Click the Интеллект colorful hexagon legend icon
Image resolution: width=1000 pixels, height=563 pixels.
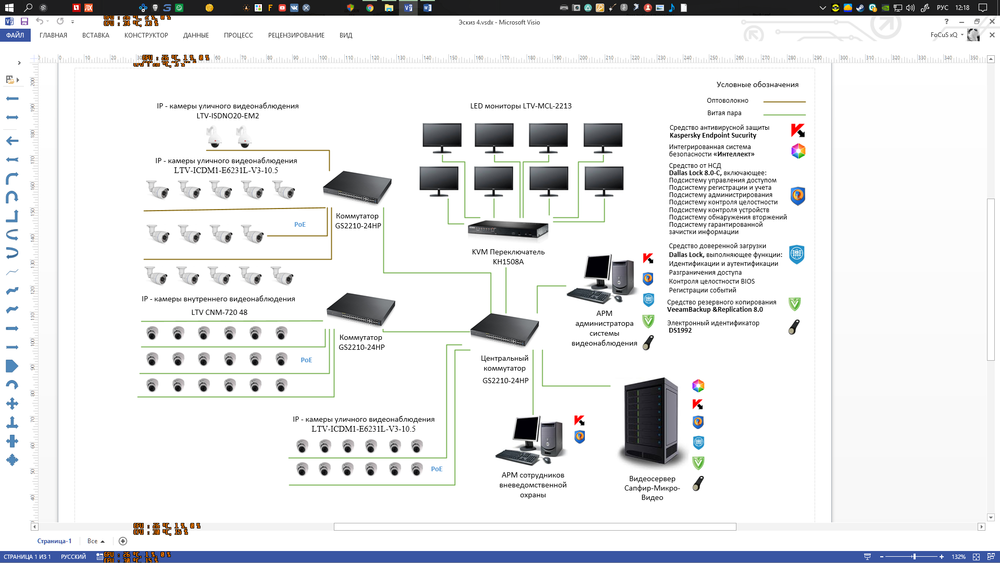point(798,151)
